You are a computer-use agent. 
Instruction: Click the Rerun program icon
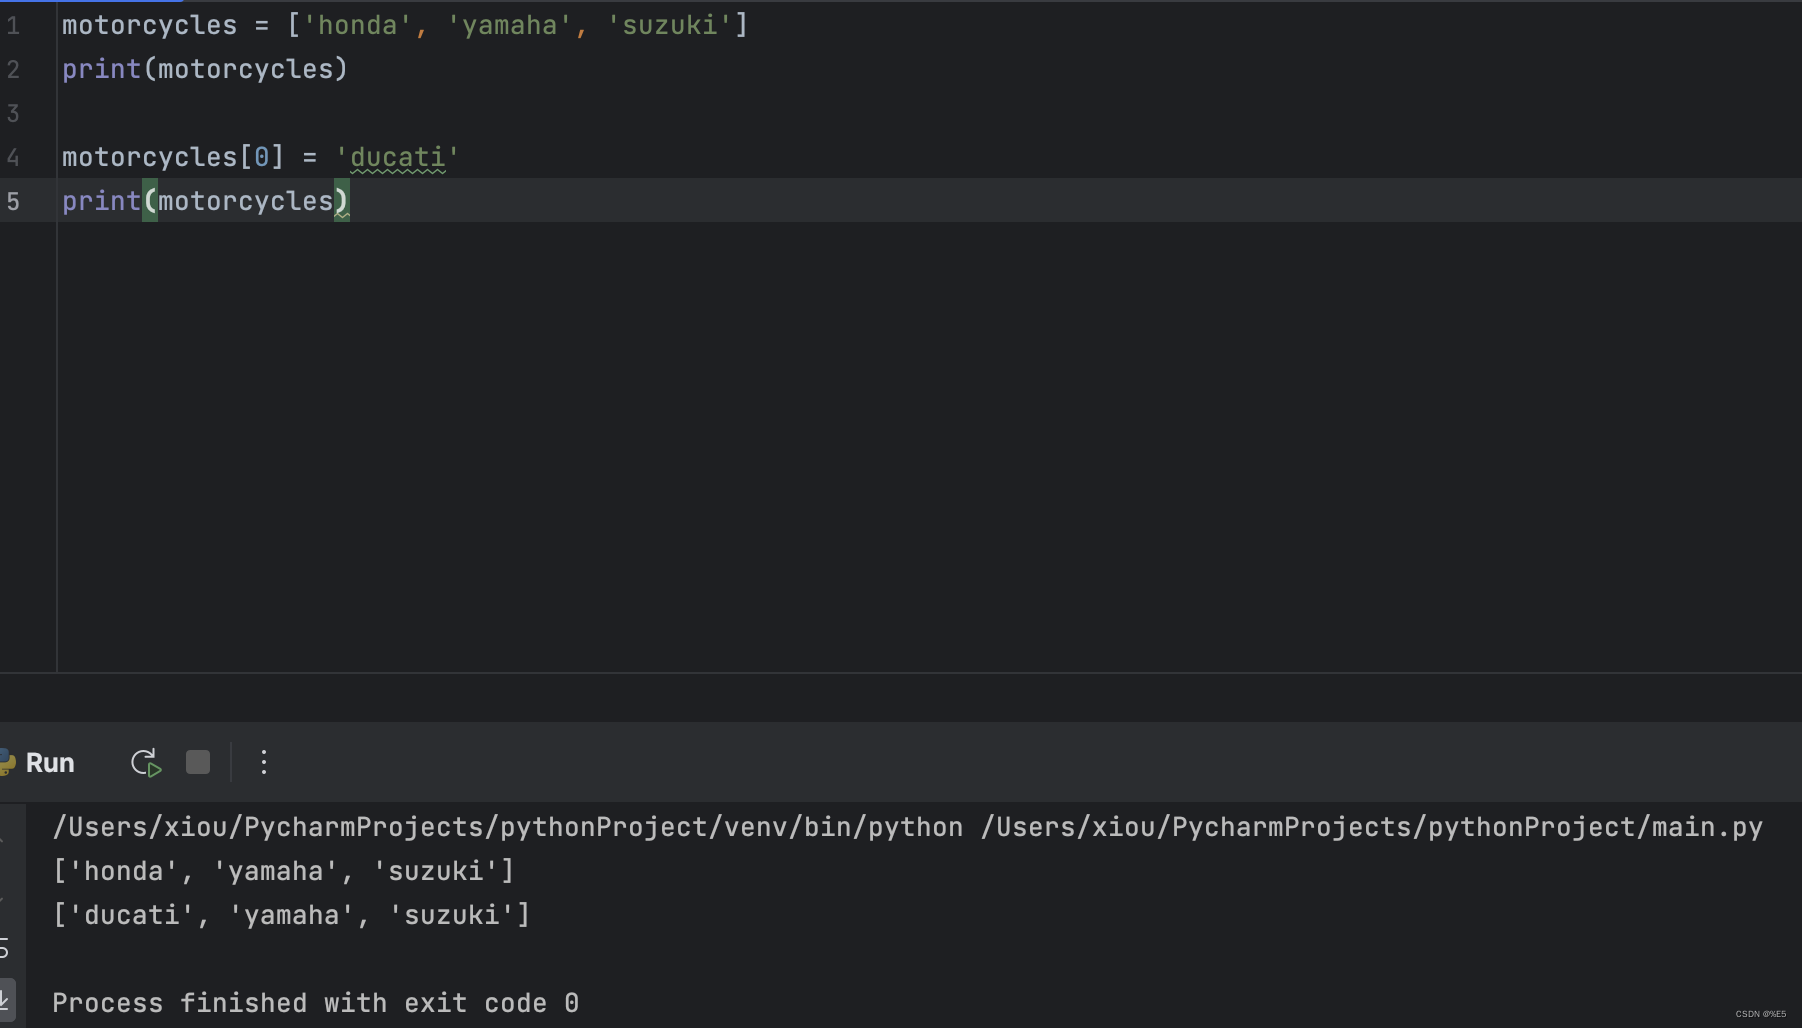click(x=146, y=763)
